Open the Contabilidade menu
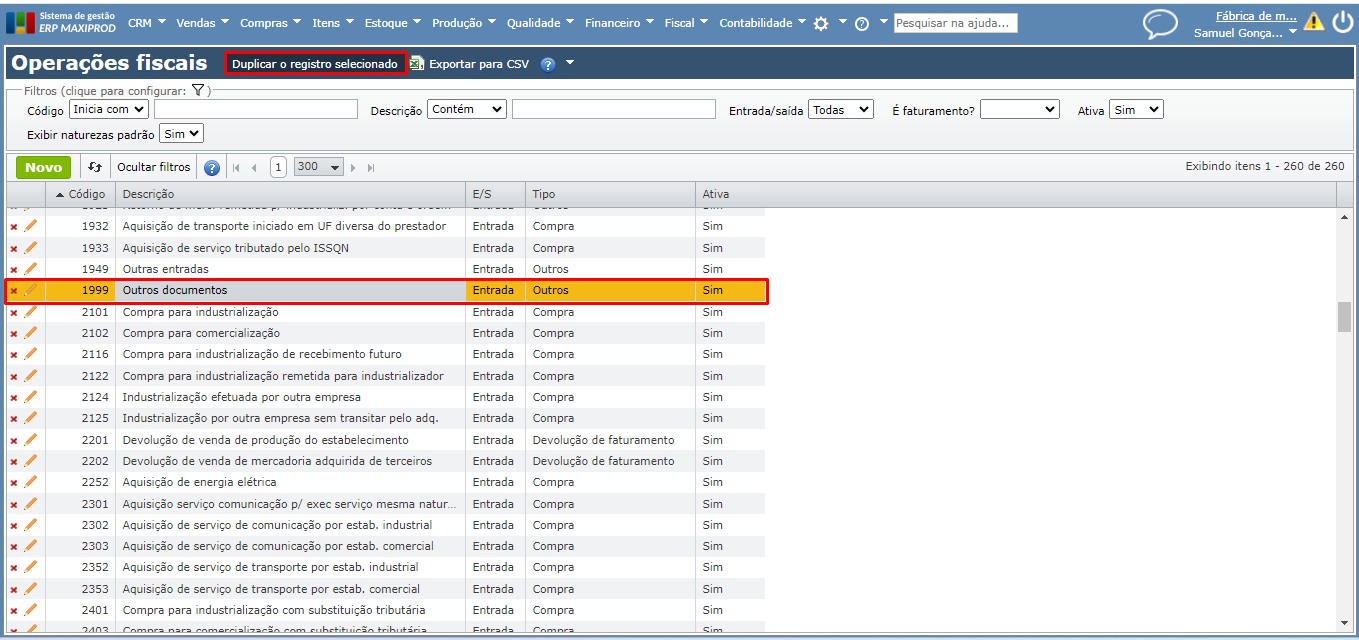Screen dimensions: 1359x640 (x=762, y=23)
